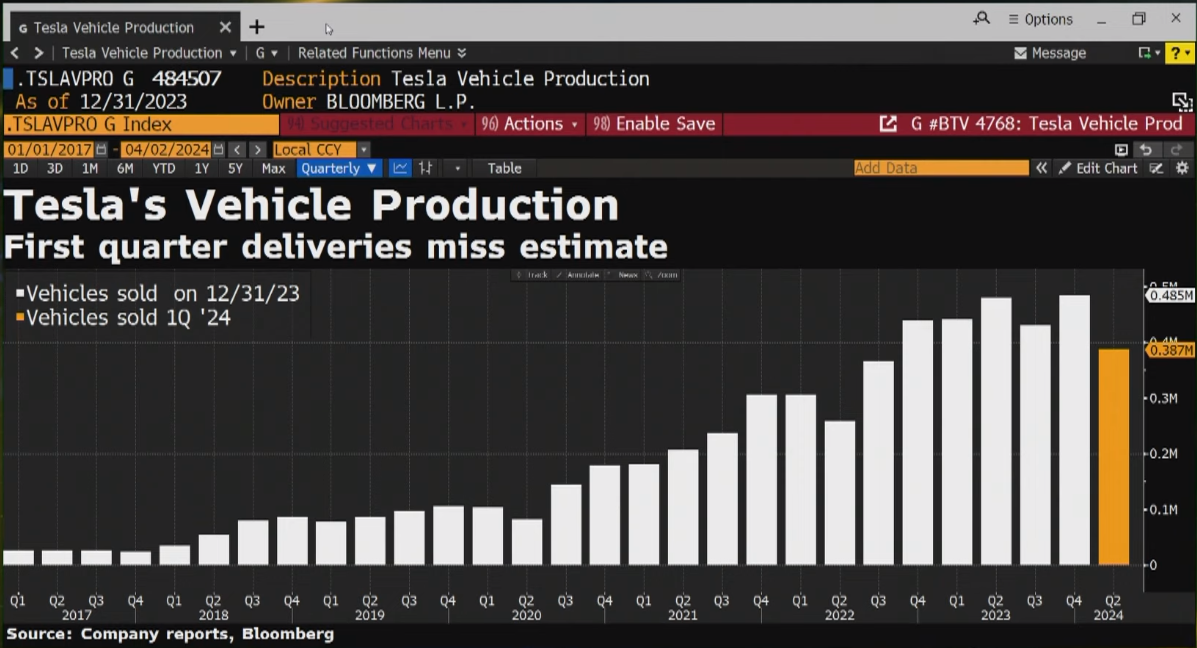This screenshot has height=648, width=1197.
Task: Click the user search icon
Action: coord(982,18)
